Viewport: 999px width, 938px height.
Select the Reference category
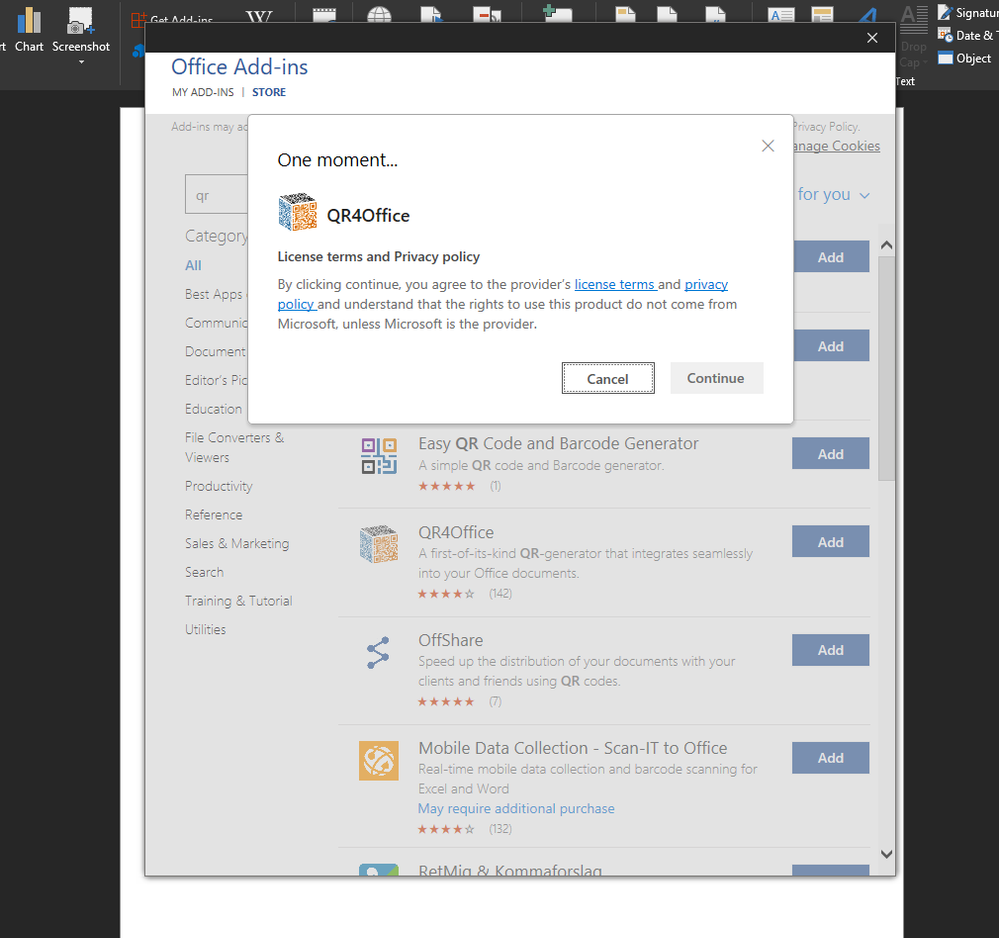213,515
